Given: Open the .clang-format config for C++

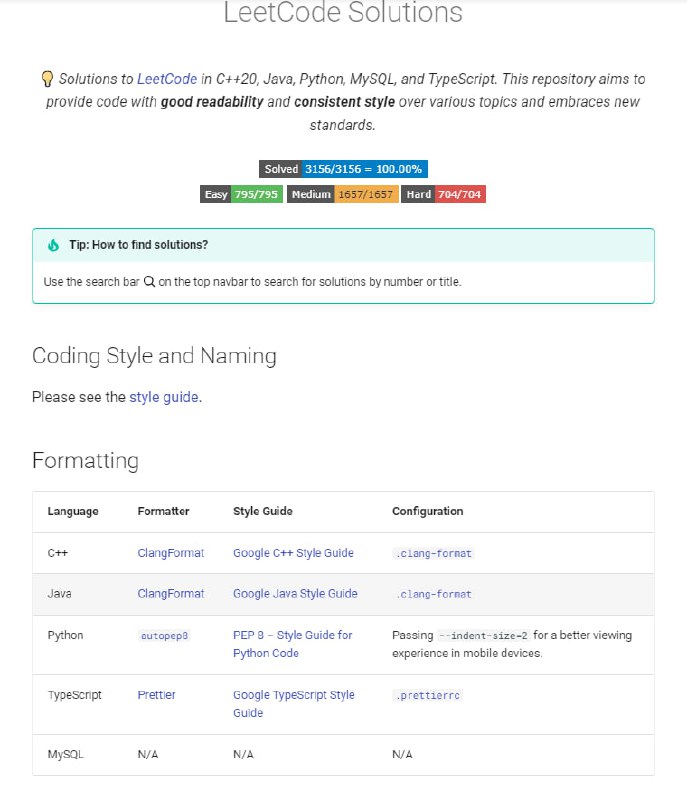Looking at the screenshot, I should [x=432, y=553].
